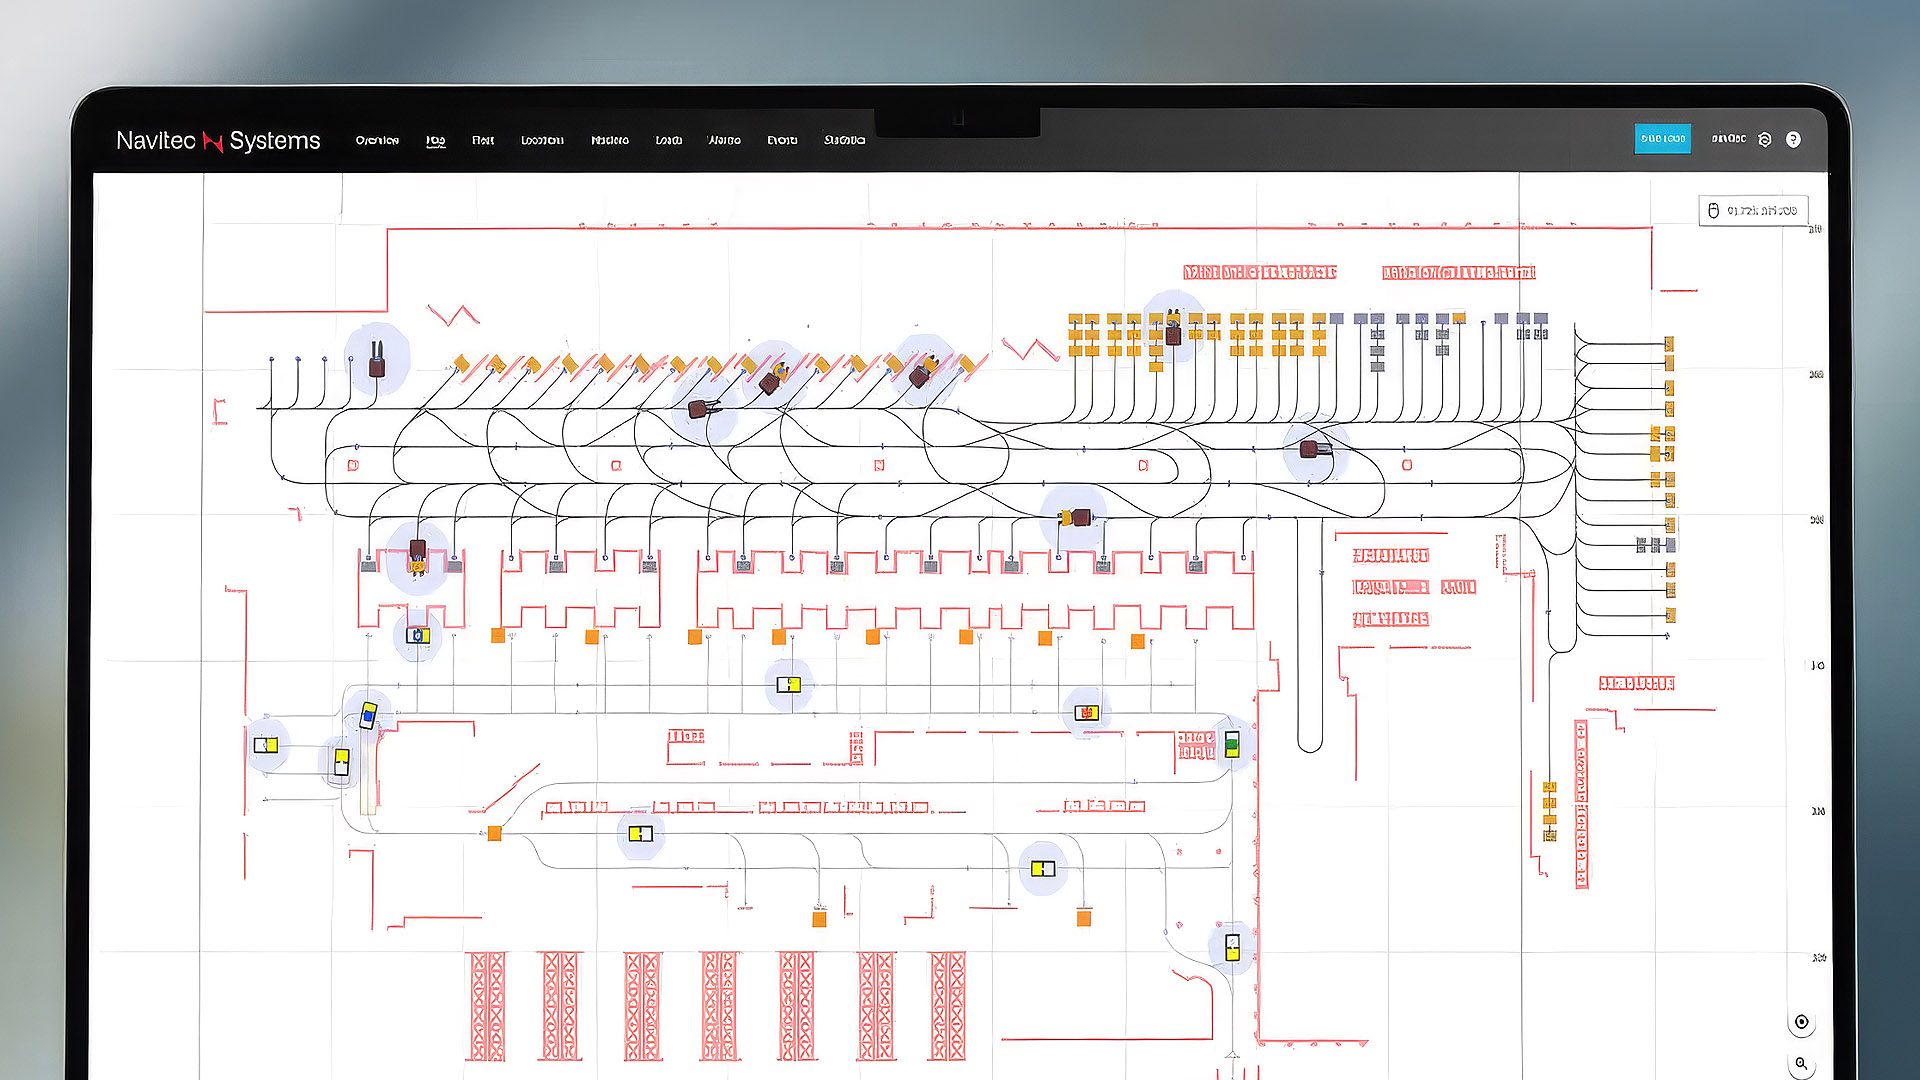Select the forklift on the right track loop

pyautogui.click(x=1314, y=450)
